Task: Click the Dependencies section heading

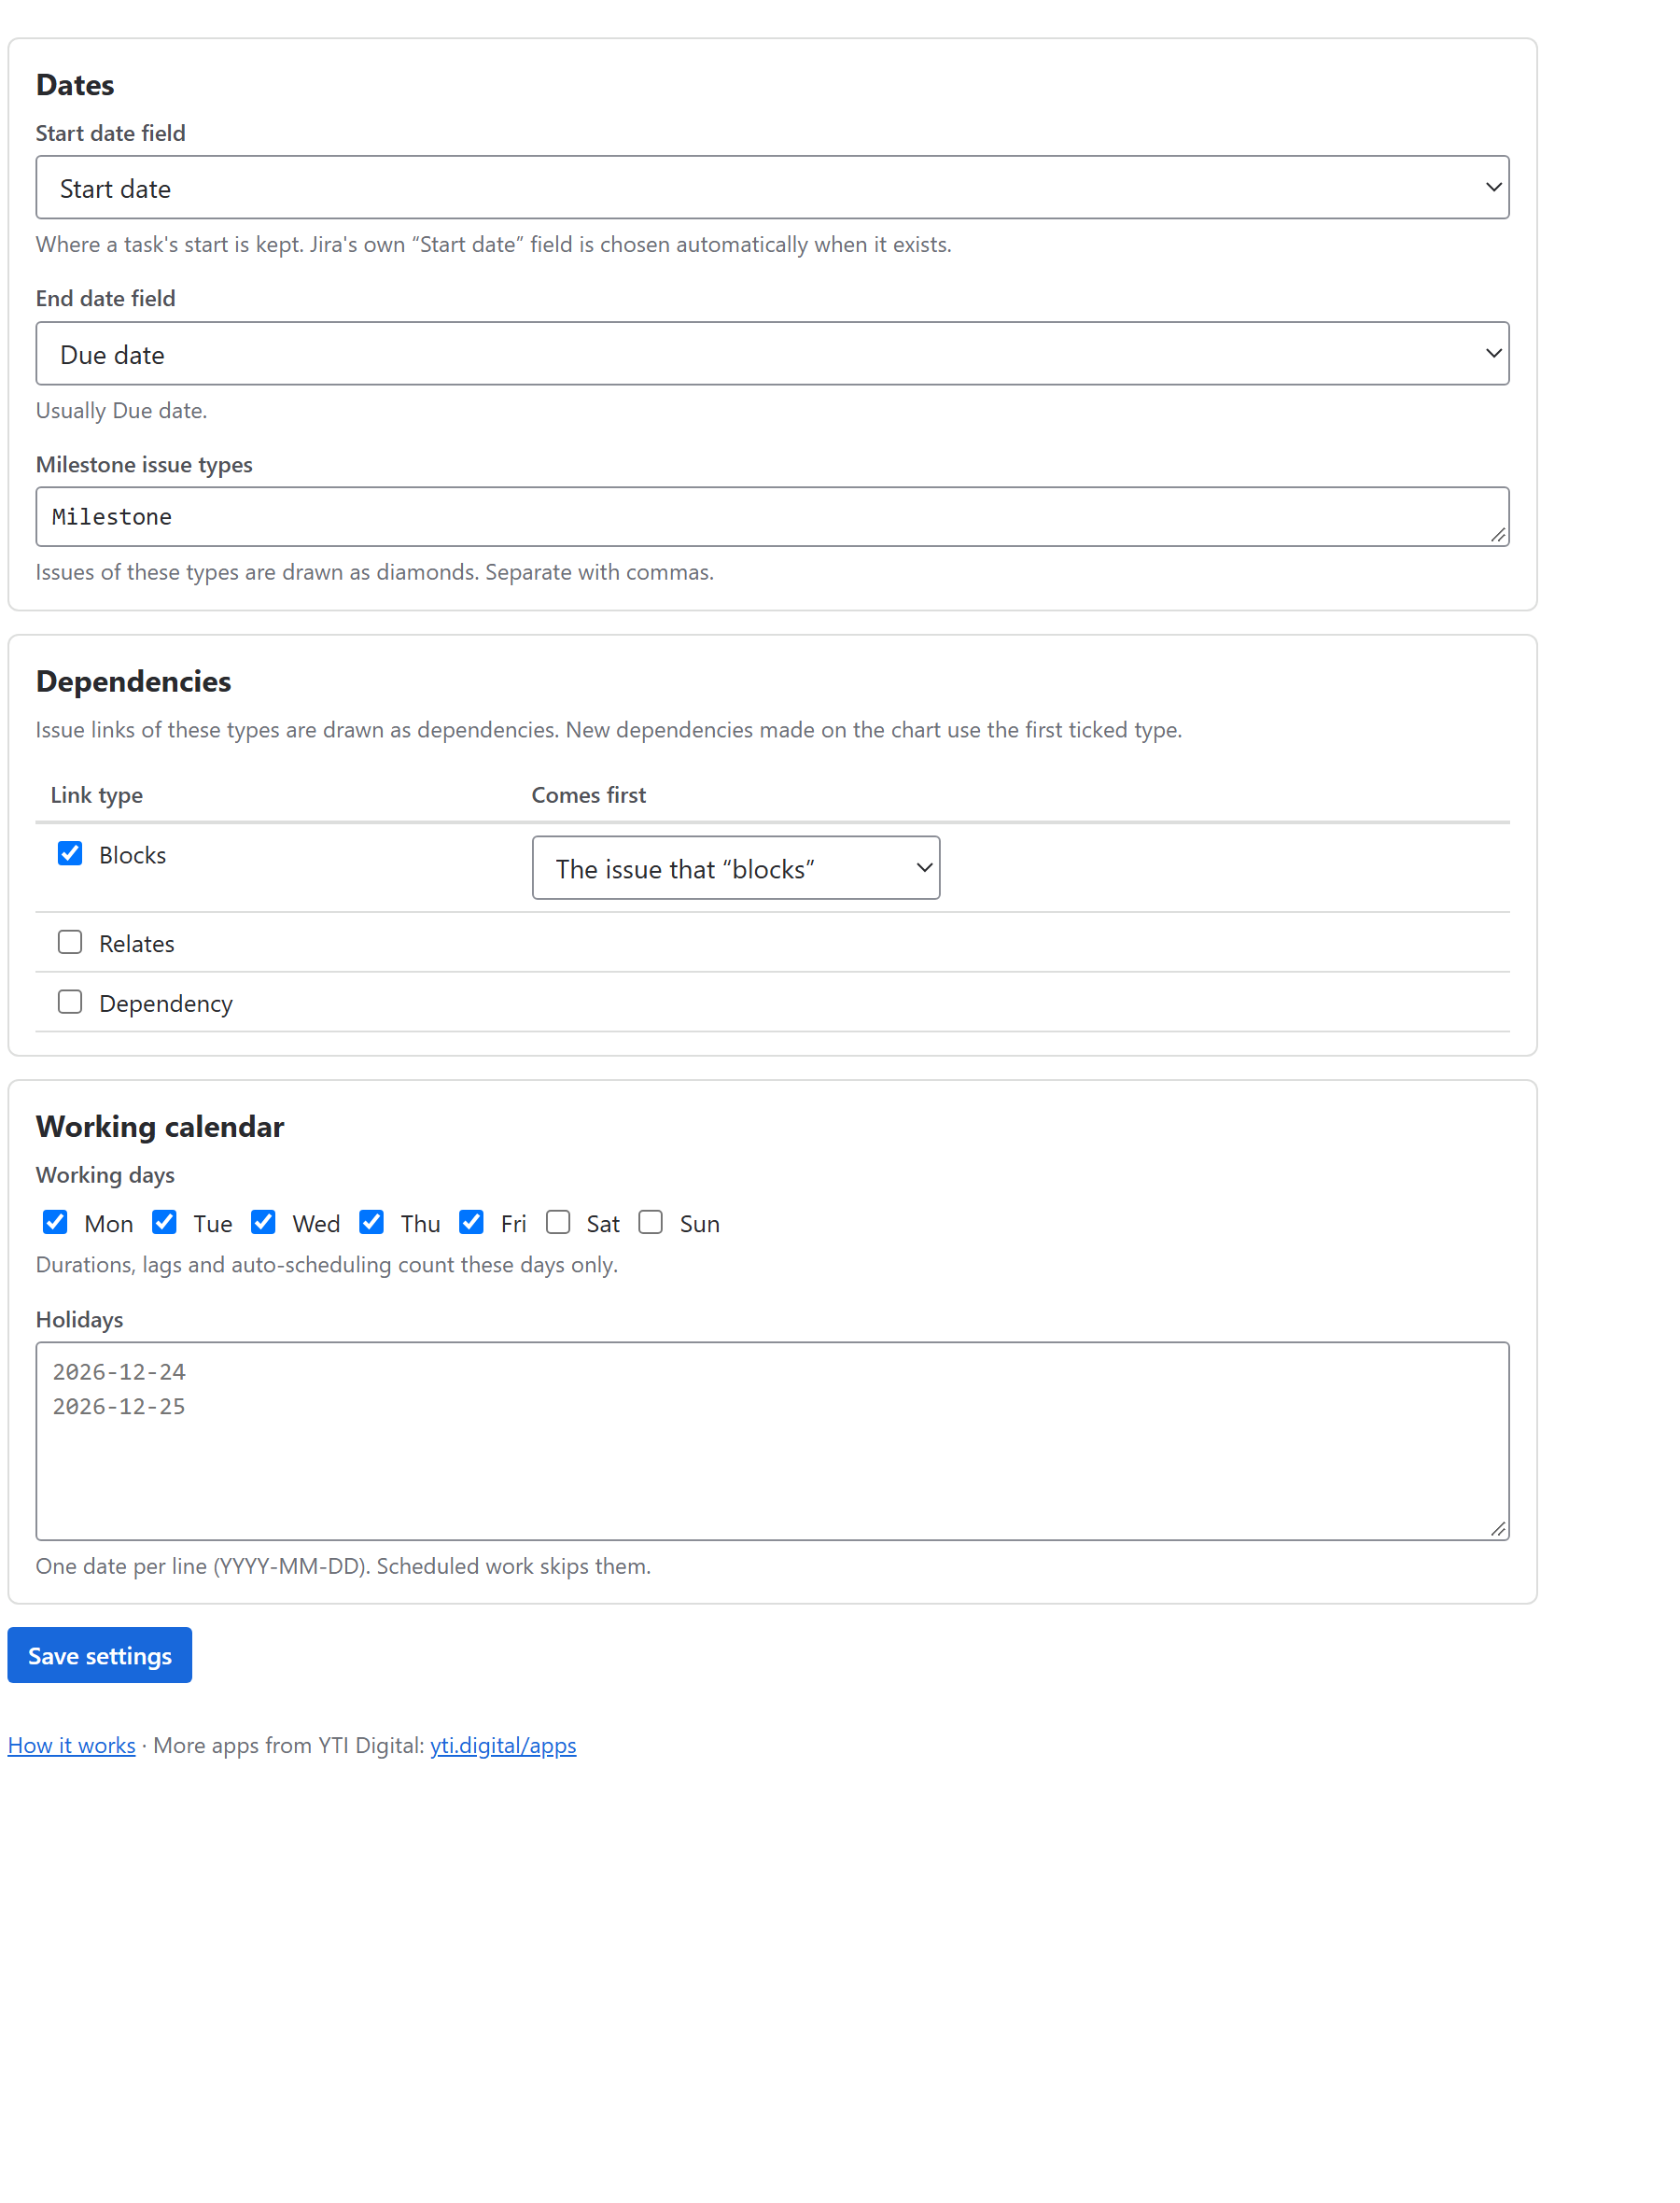Action: coord(133,681)
